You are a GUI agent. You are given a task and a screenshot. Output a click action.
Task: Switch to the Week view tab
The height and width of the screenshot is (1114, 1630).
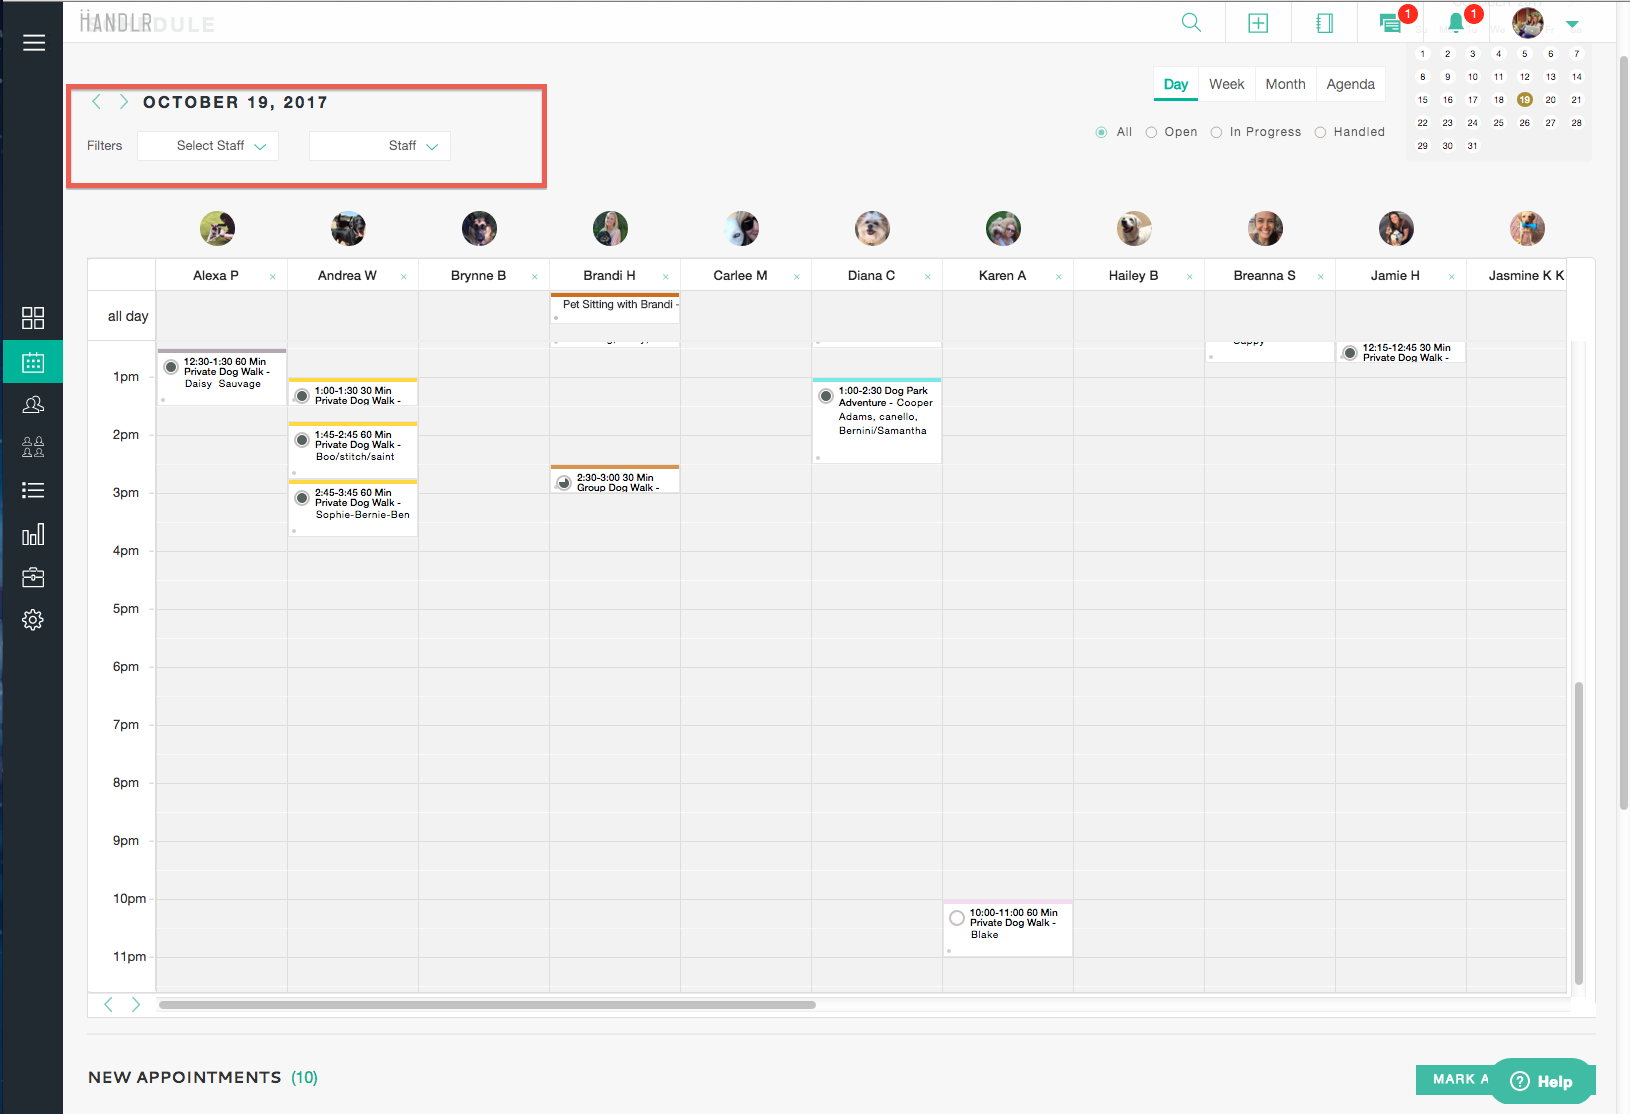coord(1226,84)
